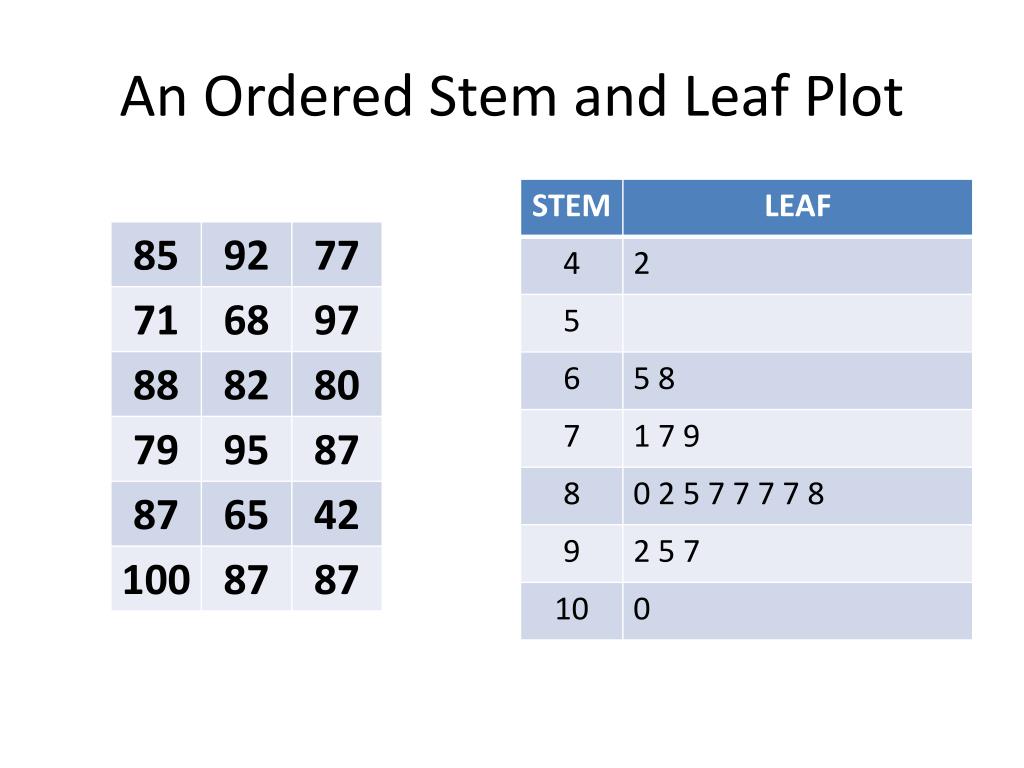Screen dimensions: 1024x768
Task: Select the cell with value 77
Action: 336,256
